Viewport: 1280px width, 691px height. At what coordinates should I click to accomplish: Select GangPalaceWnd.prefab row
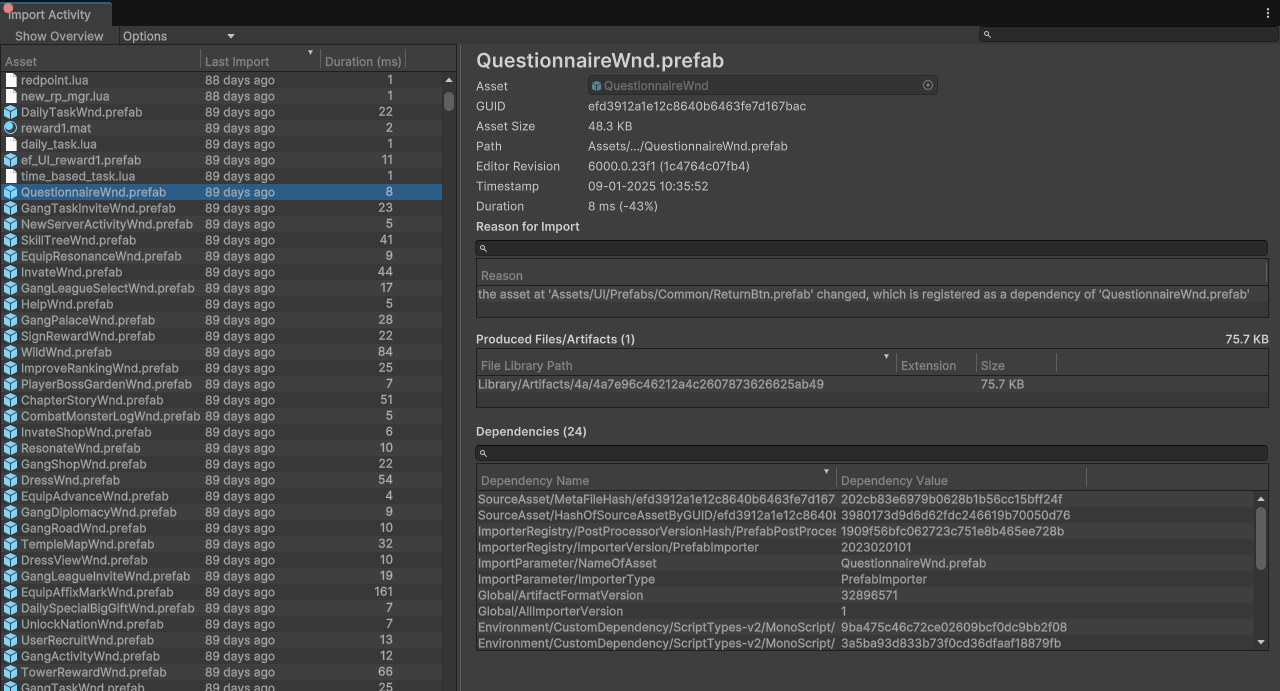coord(87,320)
